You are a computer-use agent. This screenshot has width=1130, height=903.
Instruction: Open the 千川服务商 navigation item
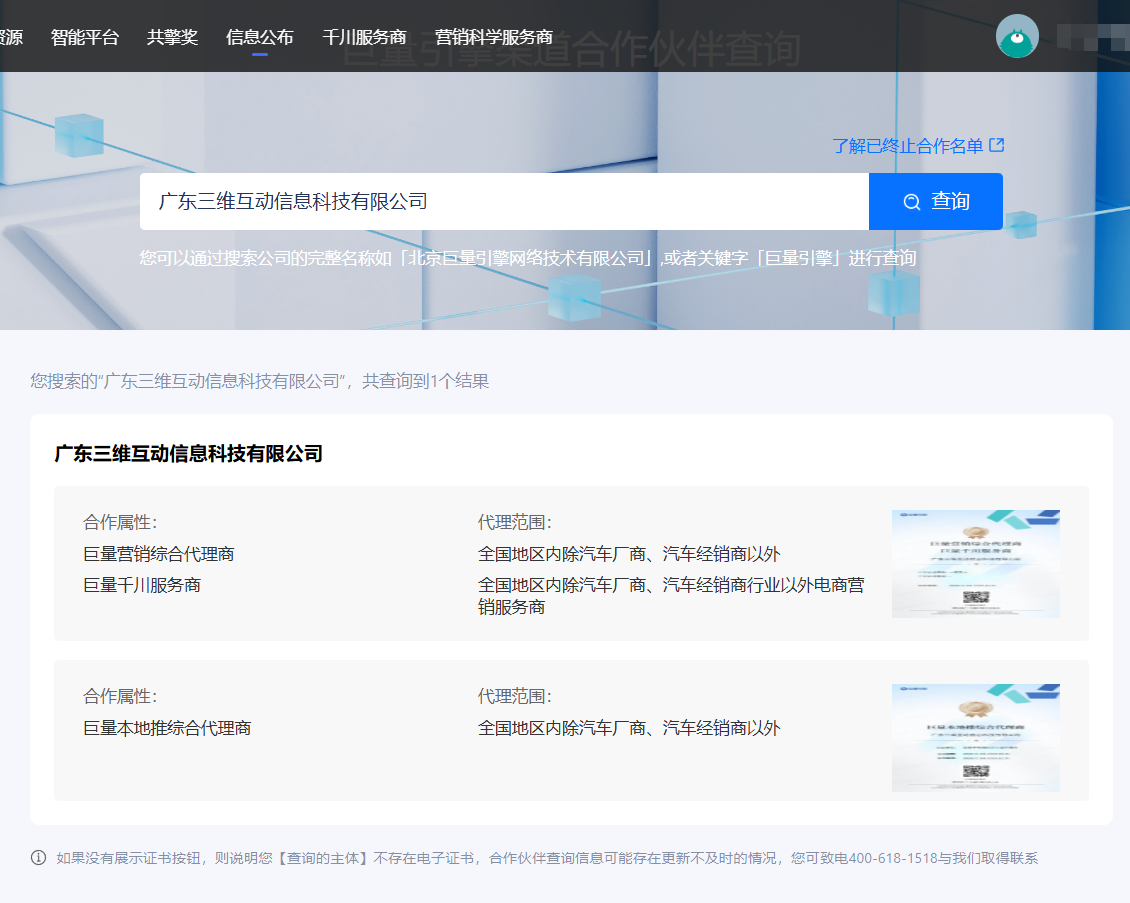coord(364,37)
